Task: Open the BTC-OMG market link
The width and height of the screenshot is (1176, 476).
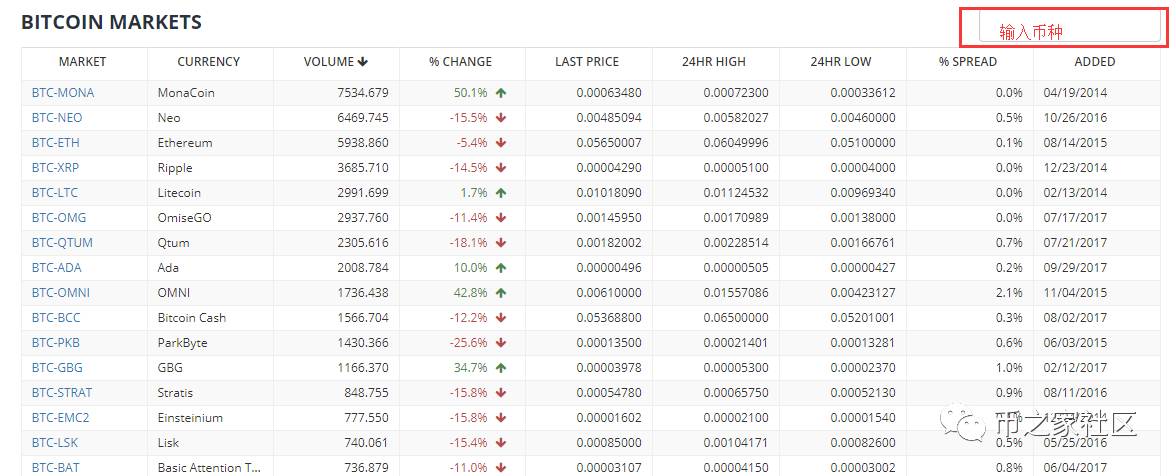Action: (58, 217)
